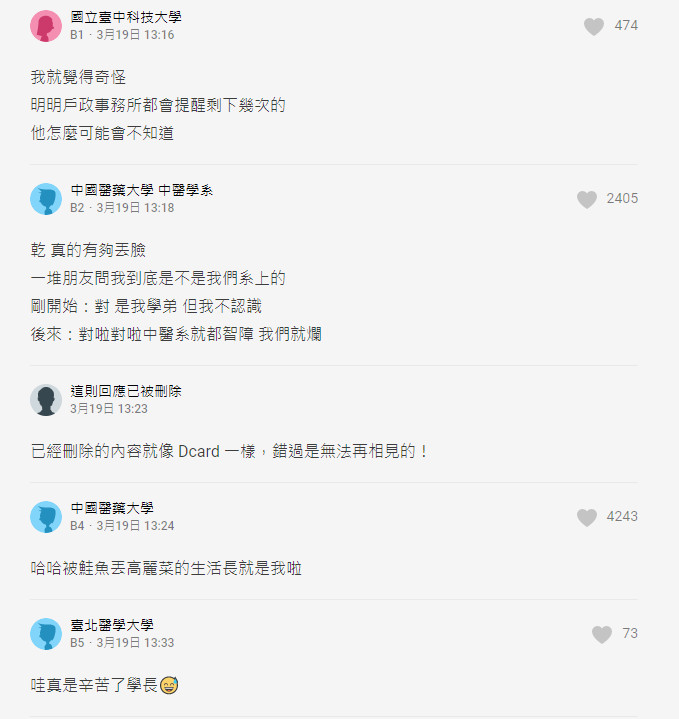
Task: Click the gray avatar of the deleted comment
Action: pyautogui.click(x=46, y=400)
